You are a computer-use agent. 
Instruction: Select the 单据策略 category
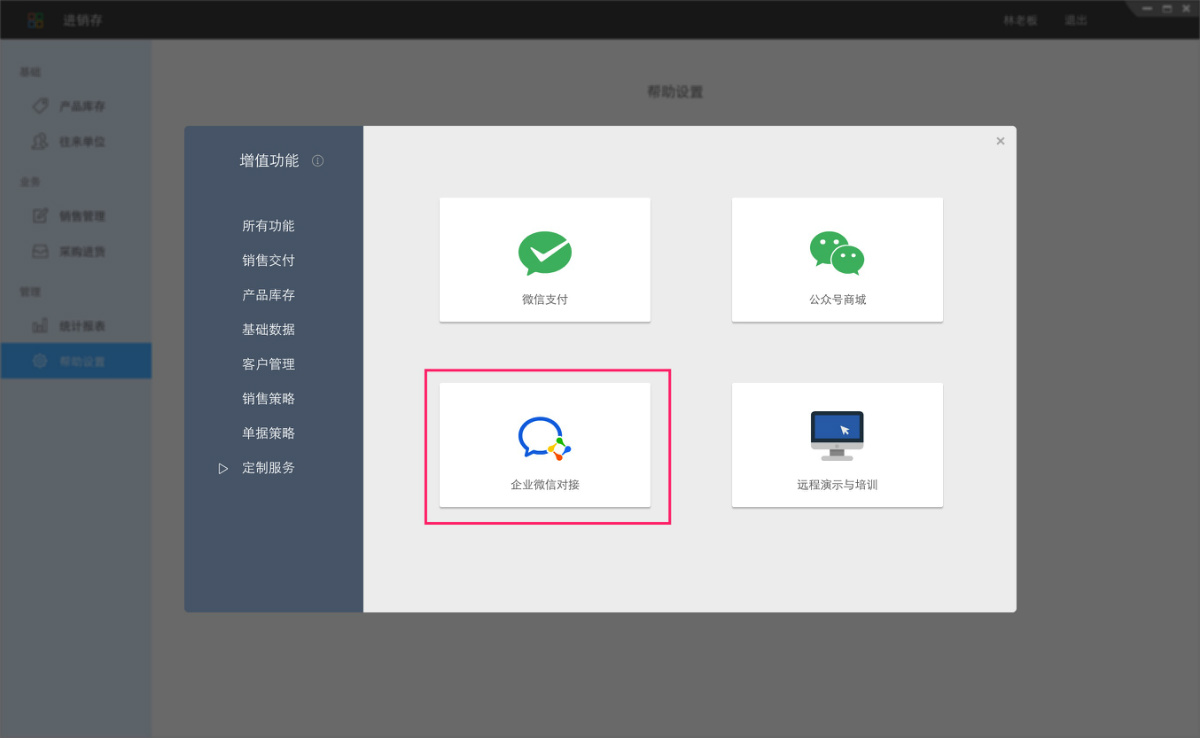(268, 433)
